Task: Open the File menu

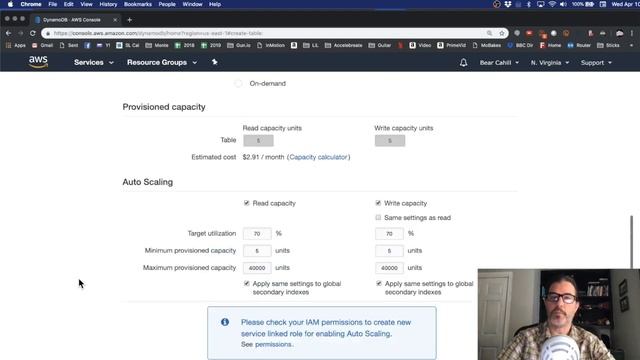Action: click(x=53, y=4)
